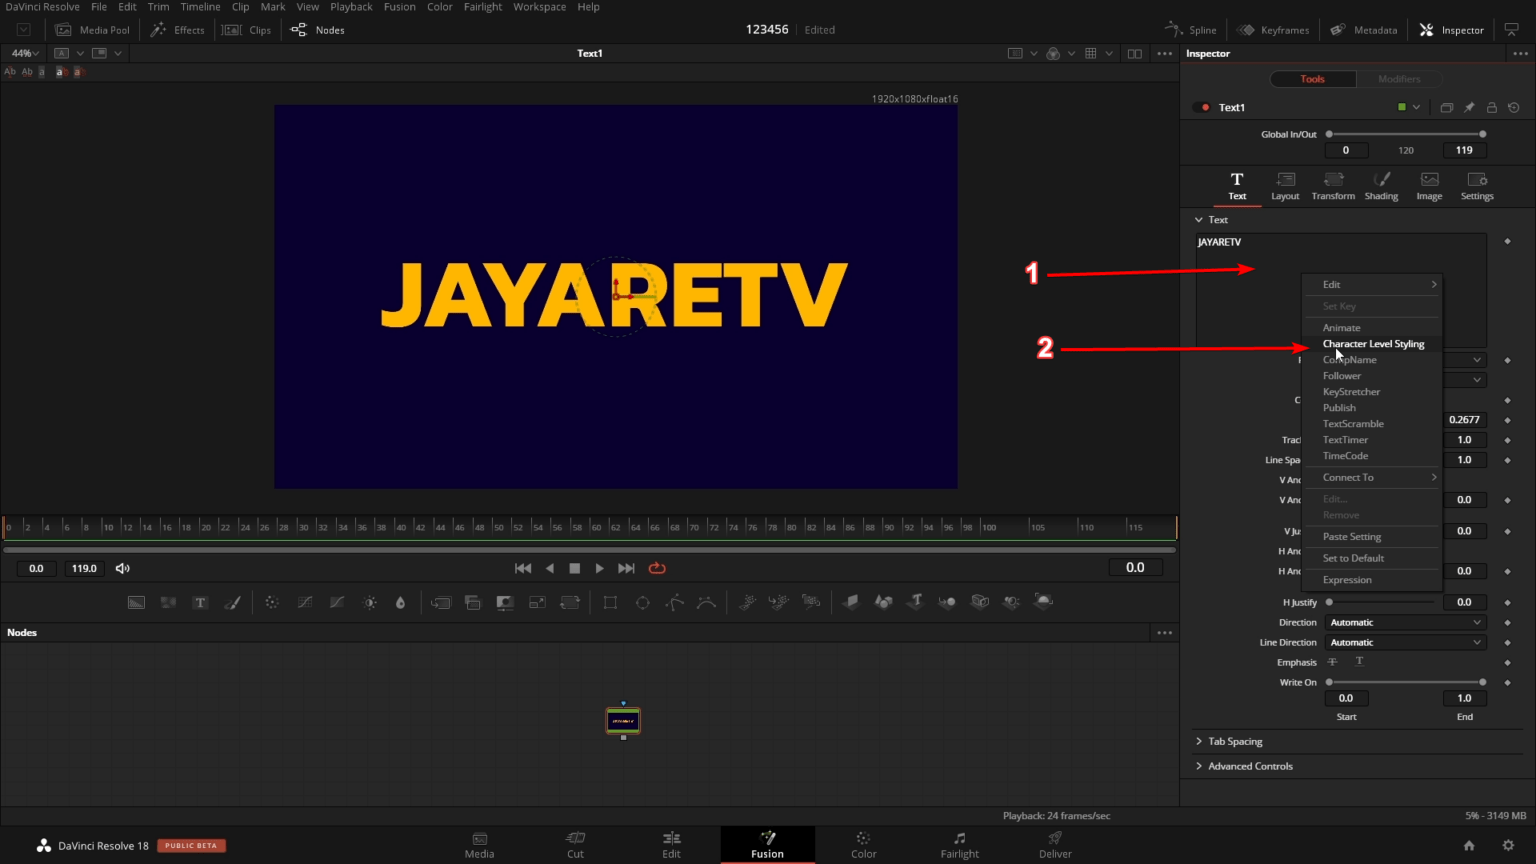Select the Text1 node in the Nodes panel

click(x=623, y=720)
